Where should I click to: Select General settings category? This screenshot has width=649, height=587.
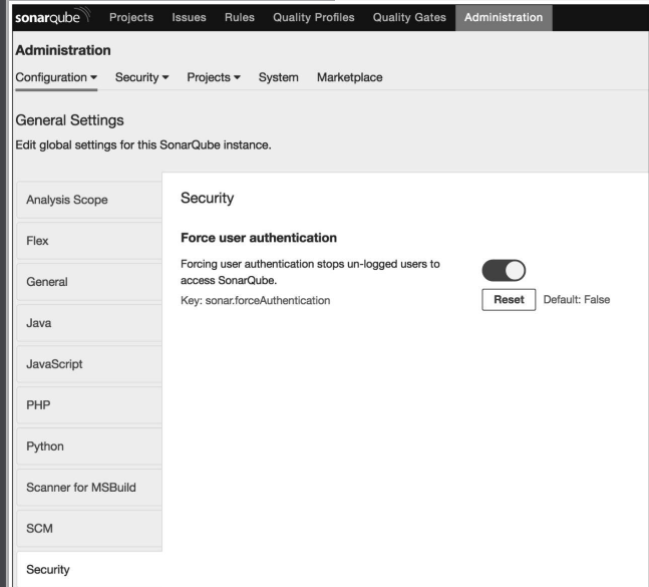[x=89, y=282]
